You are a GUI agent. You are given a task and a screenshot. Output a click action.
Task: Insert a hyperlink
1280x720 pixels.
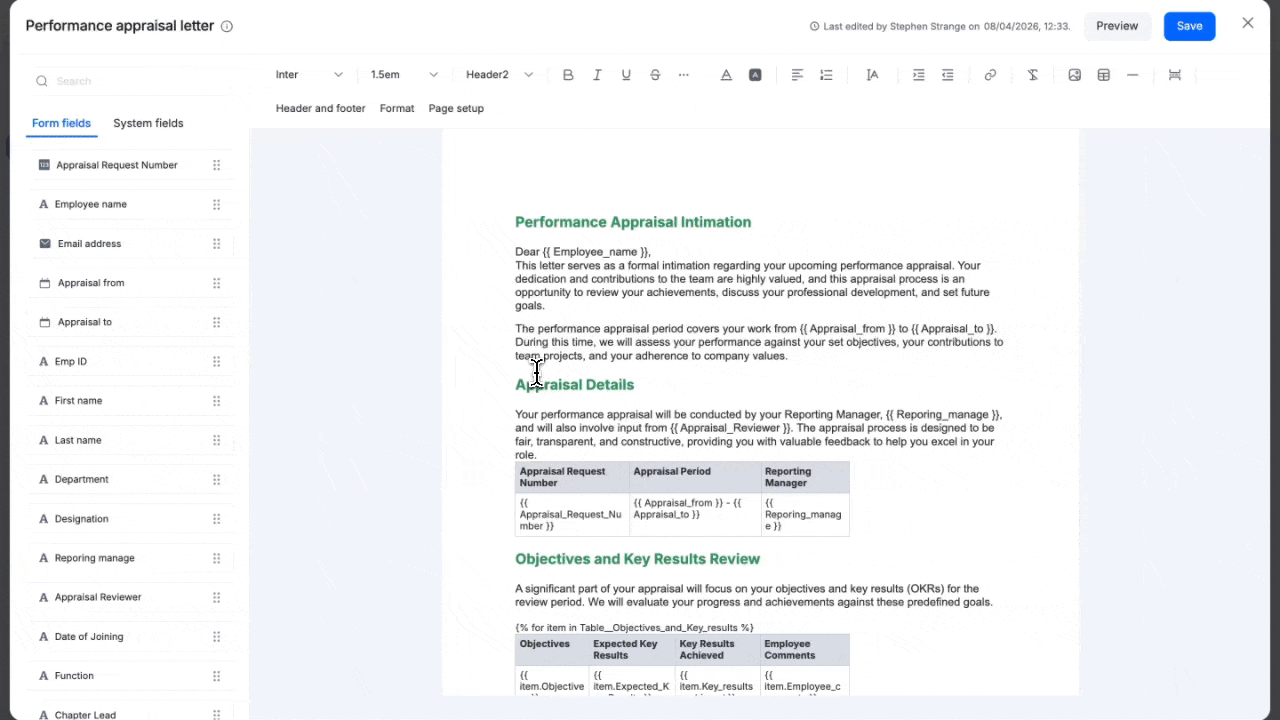pyautogui.click(x=990, y=75)
